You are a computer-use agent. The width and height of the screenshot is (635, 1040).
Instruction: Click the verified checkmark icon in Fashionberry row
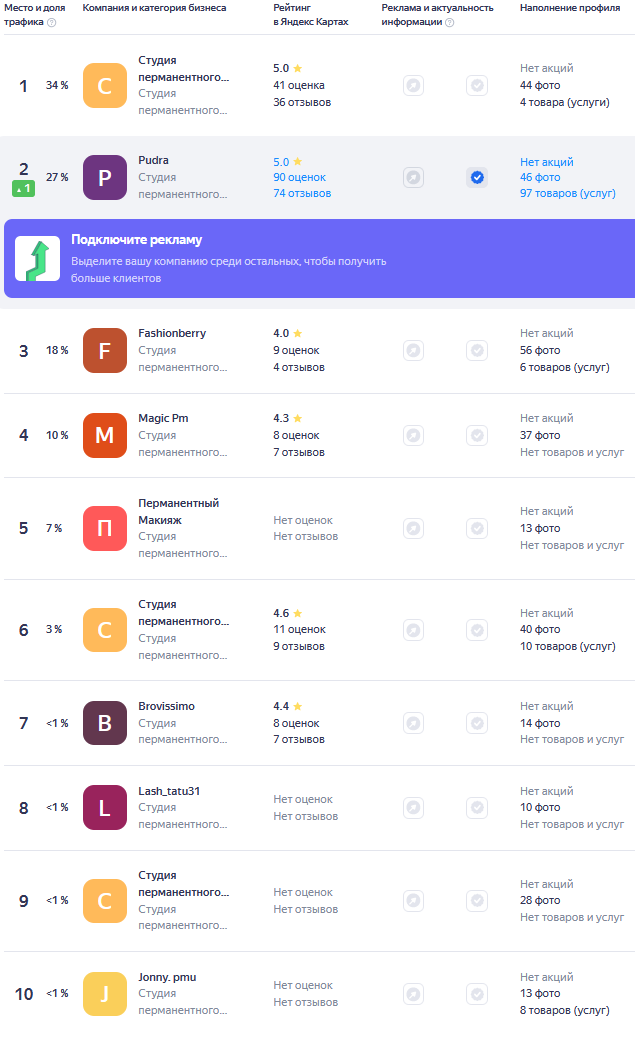(477, 350)
